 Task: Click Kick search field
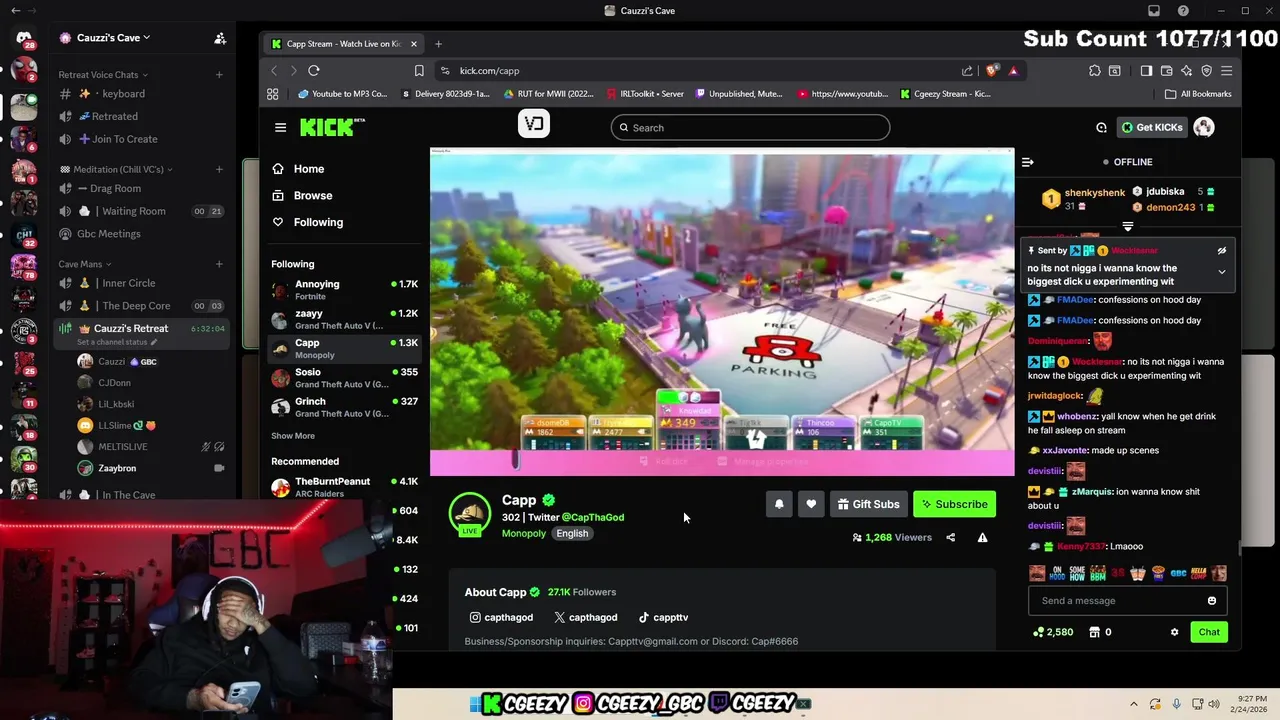tap(750, 128)
